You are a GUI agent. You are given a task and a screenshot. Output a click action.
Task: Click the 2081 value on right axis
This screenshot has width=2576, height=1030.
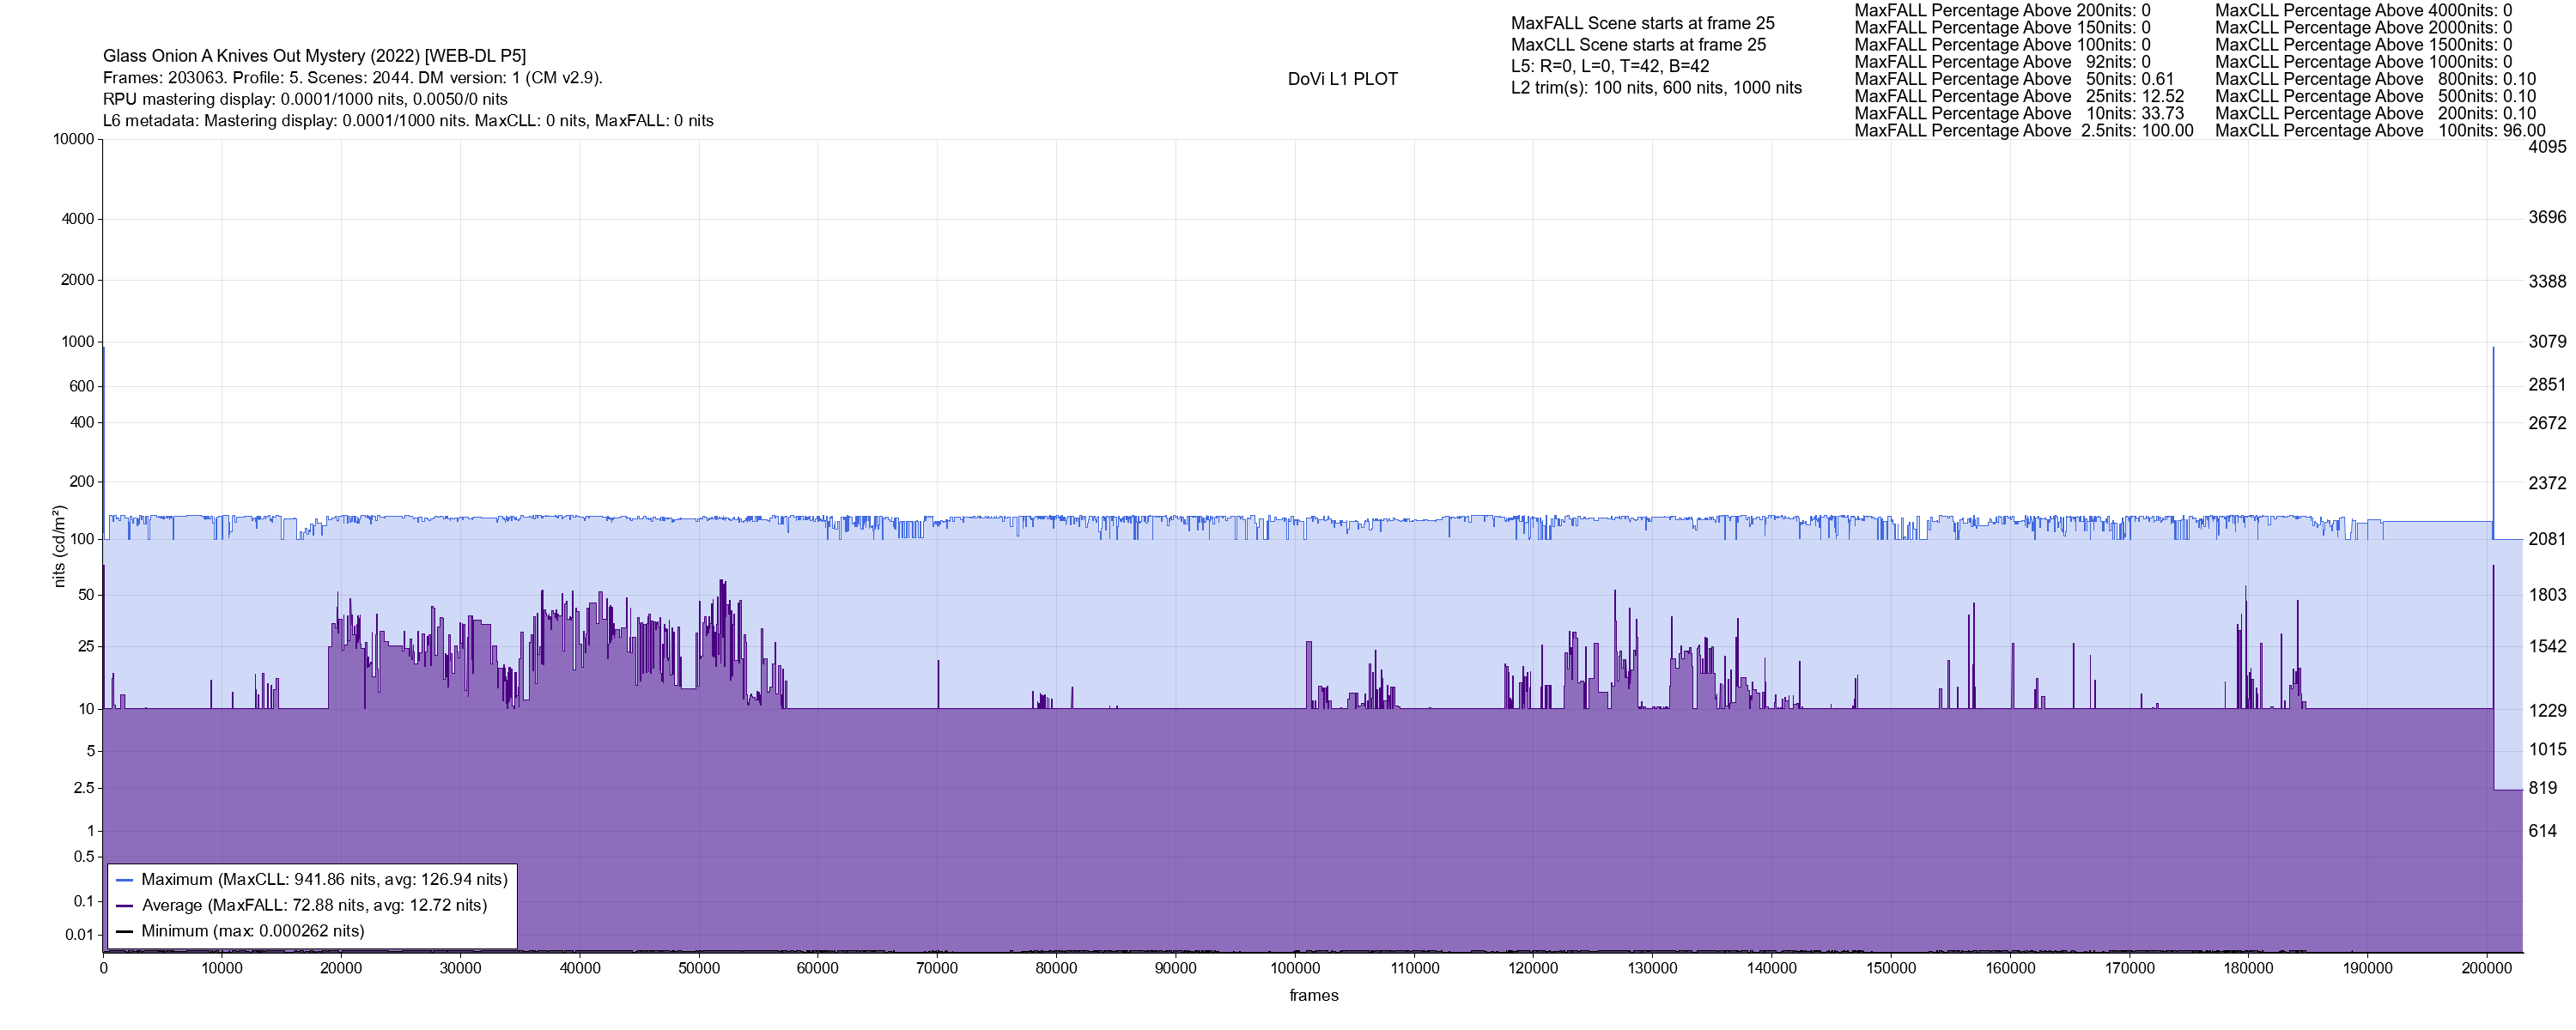(x=2547, y=540)
